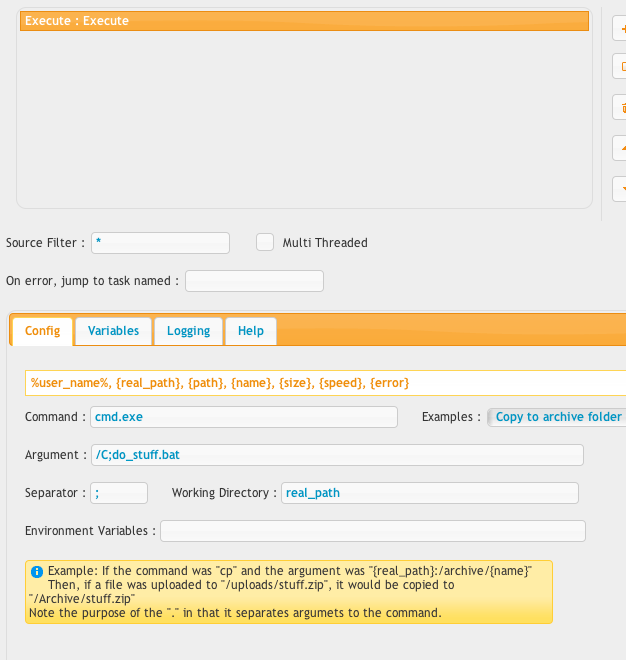Move the task up with the up arrow
This screenshot has height=660, width=626.
tap(620, 148)
